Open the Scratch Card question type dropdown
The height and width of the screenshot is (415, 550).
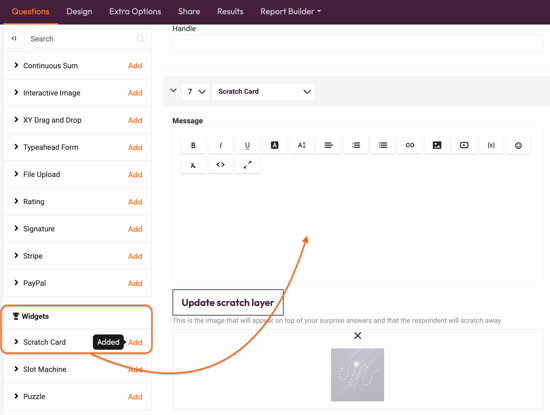(263, 92)
